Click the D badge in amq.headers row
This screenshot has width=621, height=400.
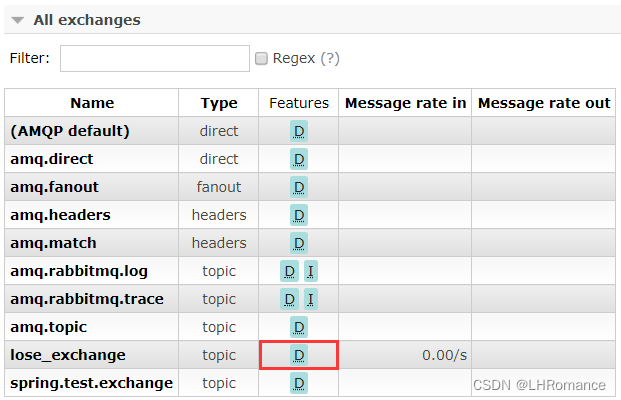[x=299, y=215]
